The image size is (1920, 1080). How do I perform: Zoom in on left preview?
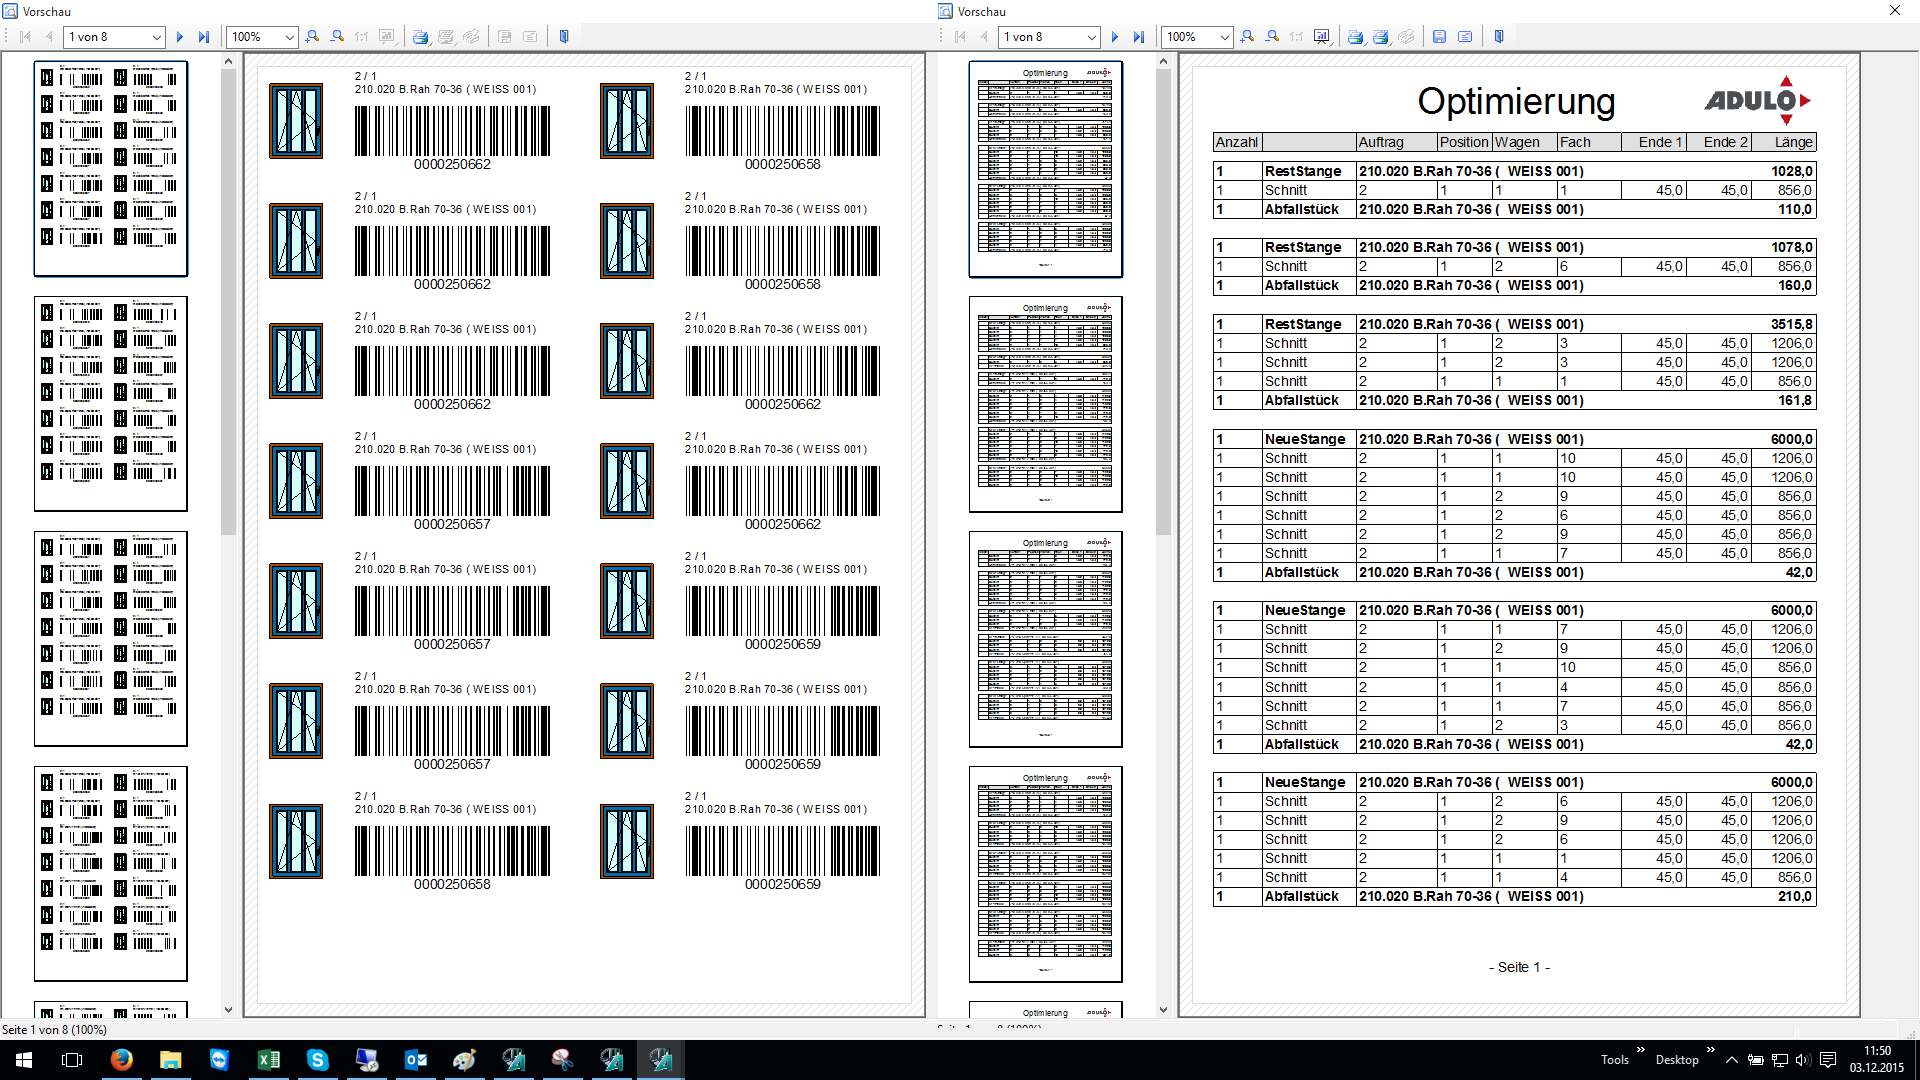click(x=313, y=37)
